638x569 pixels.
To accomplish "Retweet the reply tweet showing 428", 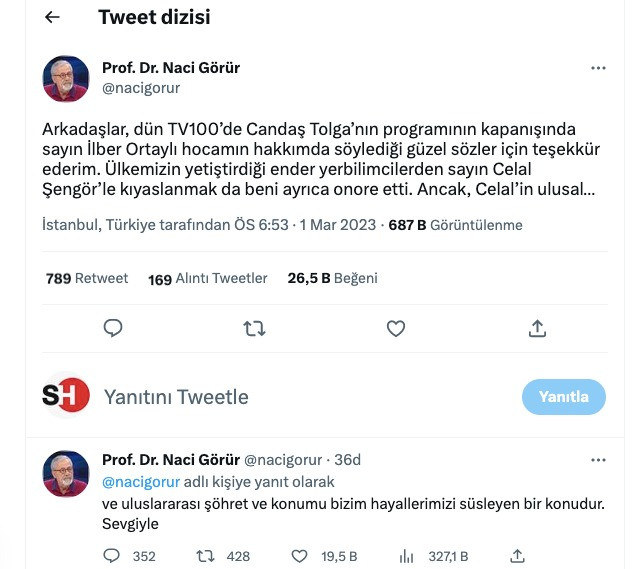I will tap(223, 556).
